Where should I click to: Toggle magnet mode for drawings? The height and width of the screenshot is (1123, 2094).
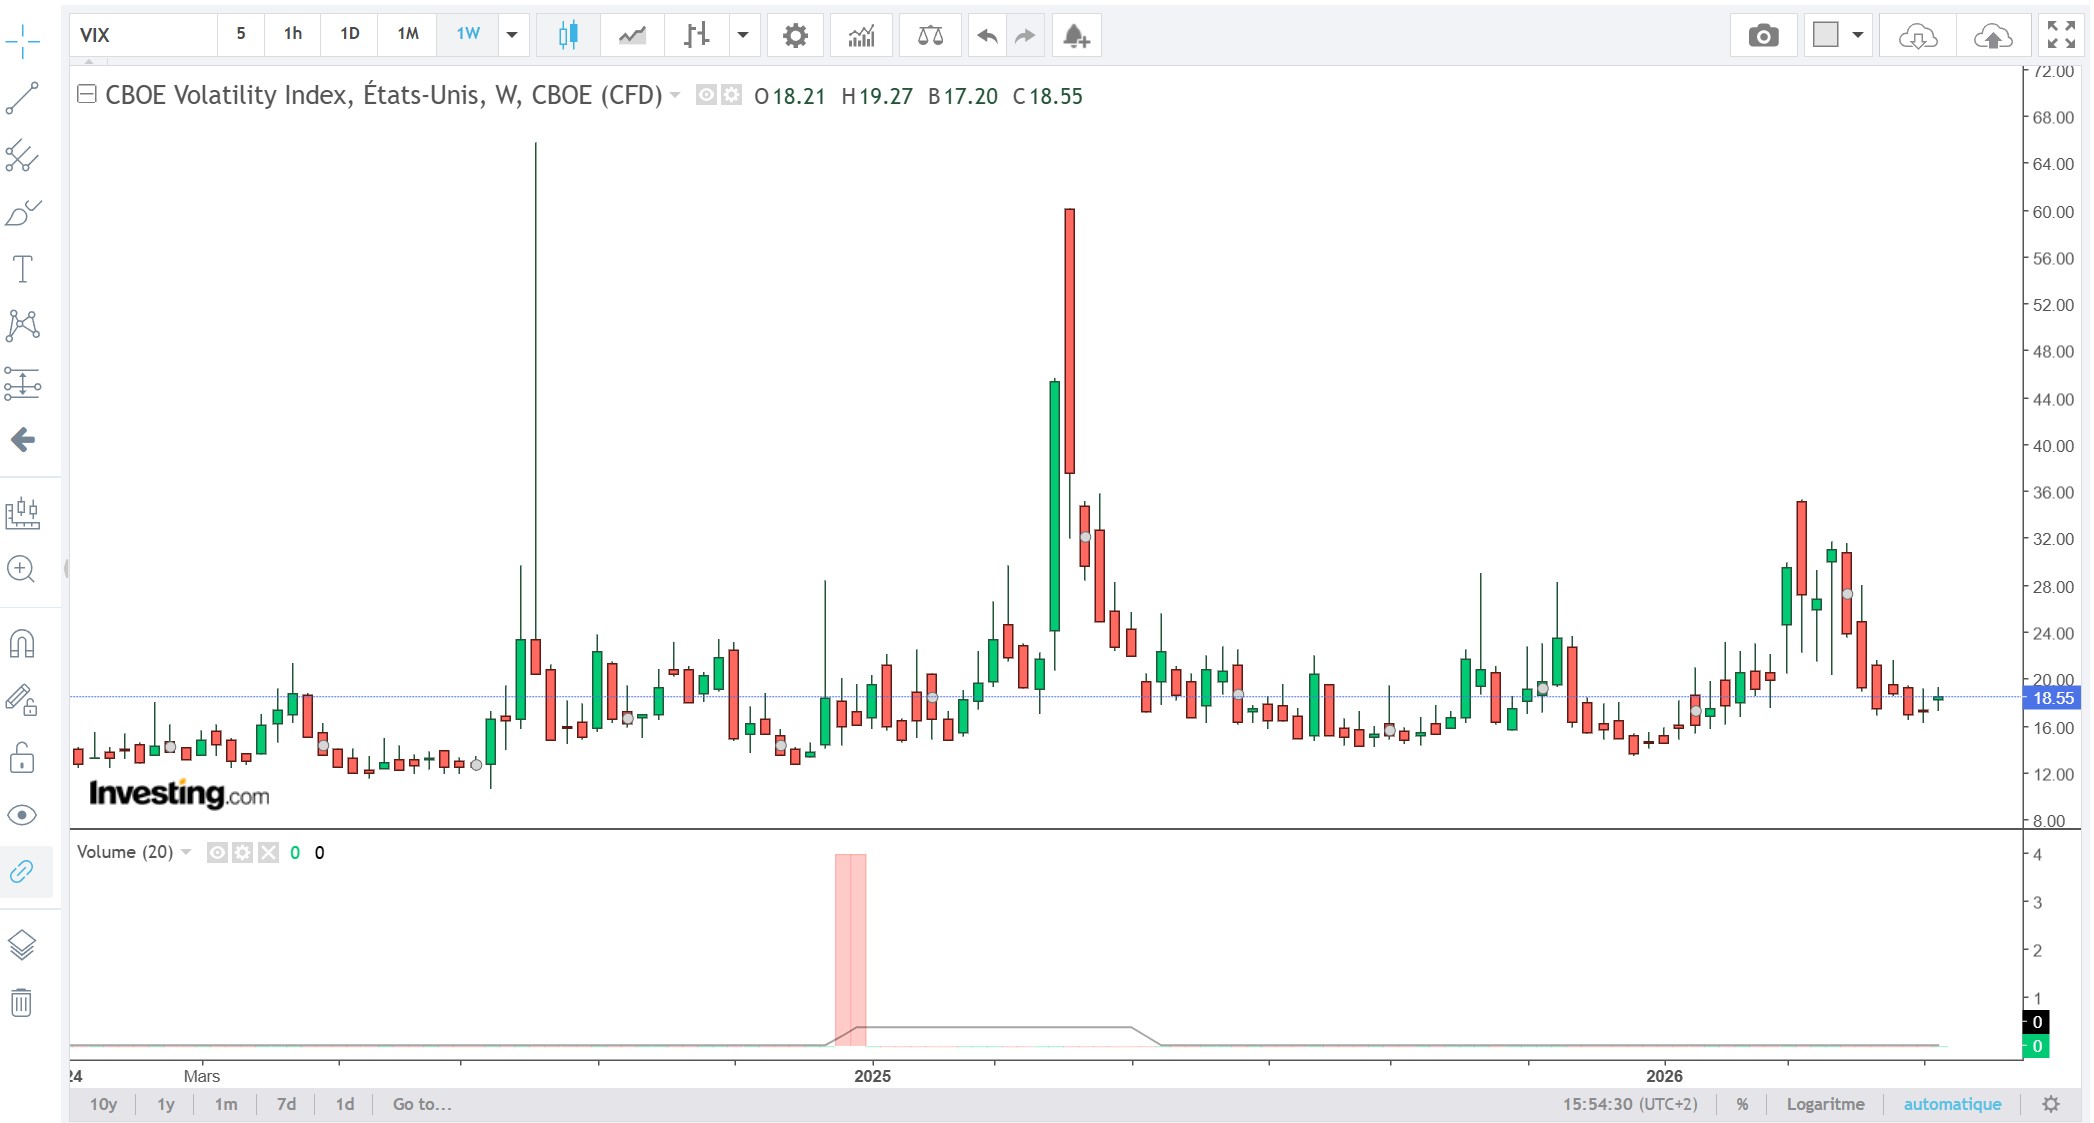coord(22,644)
